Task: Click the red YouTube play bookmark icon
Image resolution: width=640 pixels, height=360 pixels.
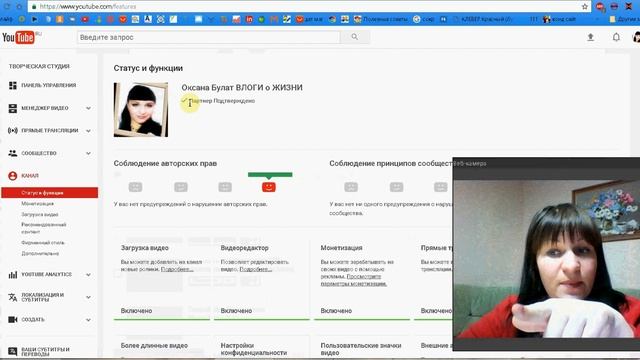Action: (85, 19)
